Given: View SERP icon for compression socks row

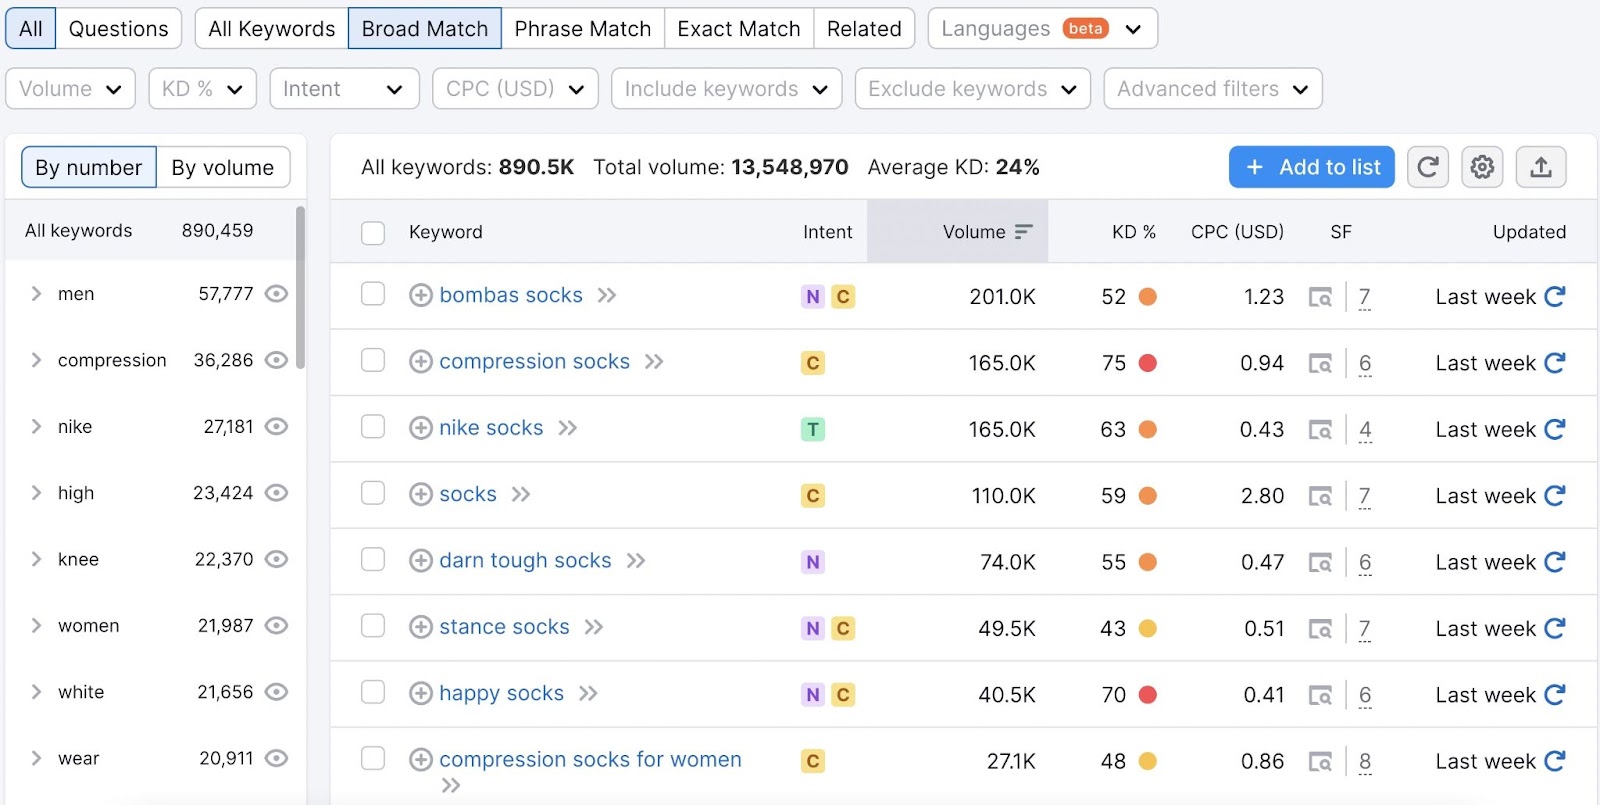Looking at the screenshot, I should [1321, 363].
